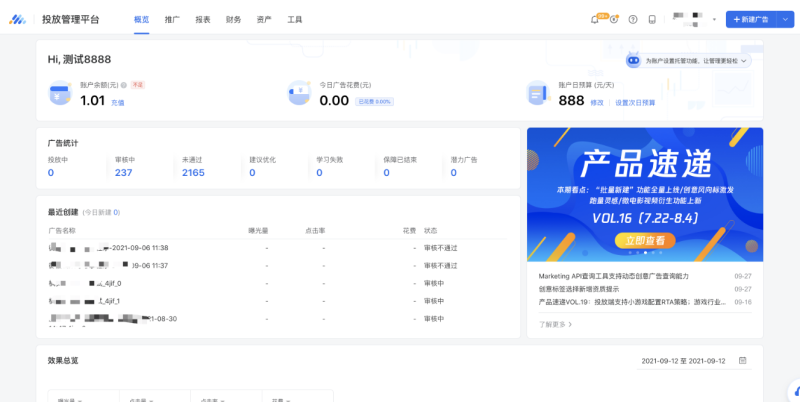Click the 效果总览 section heading
The image size is (800, 402).
click(63, 361)
